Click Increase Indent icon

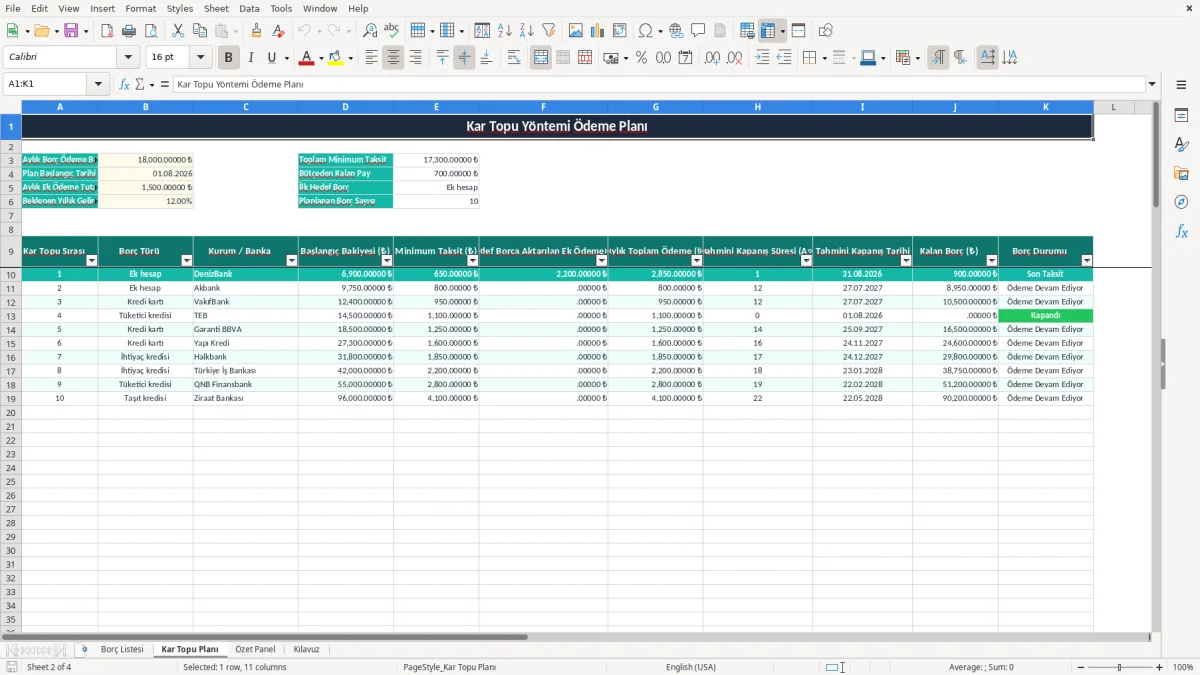click(762, 58)
